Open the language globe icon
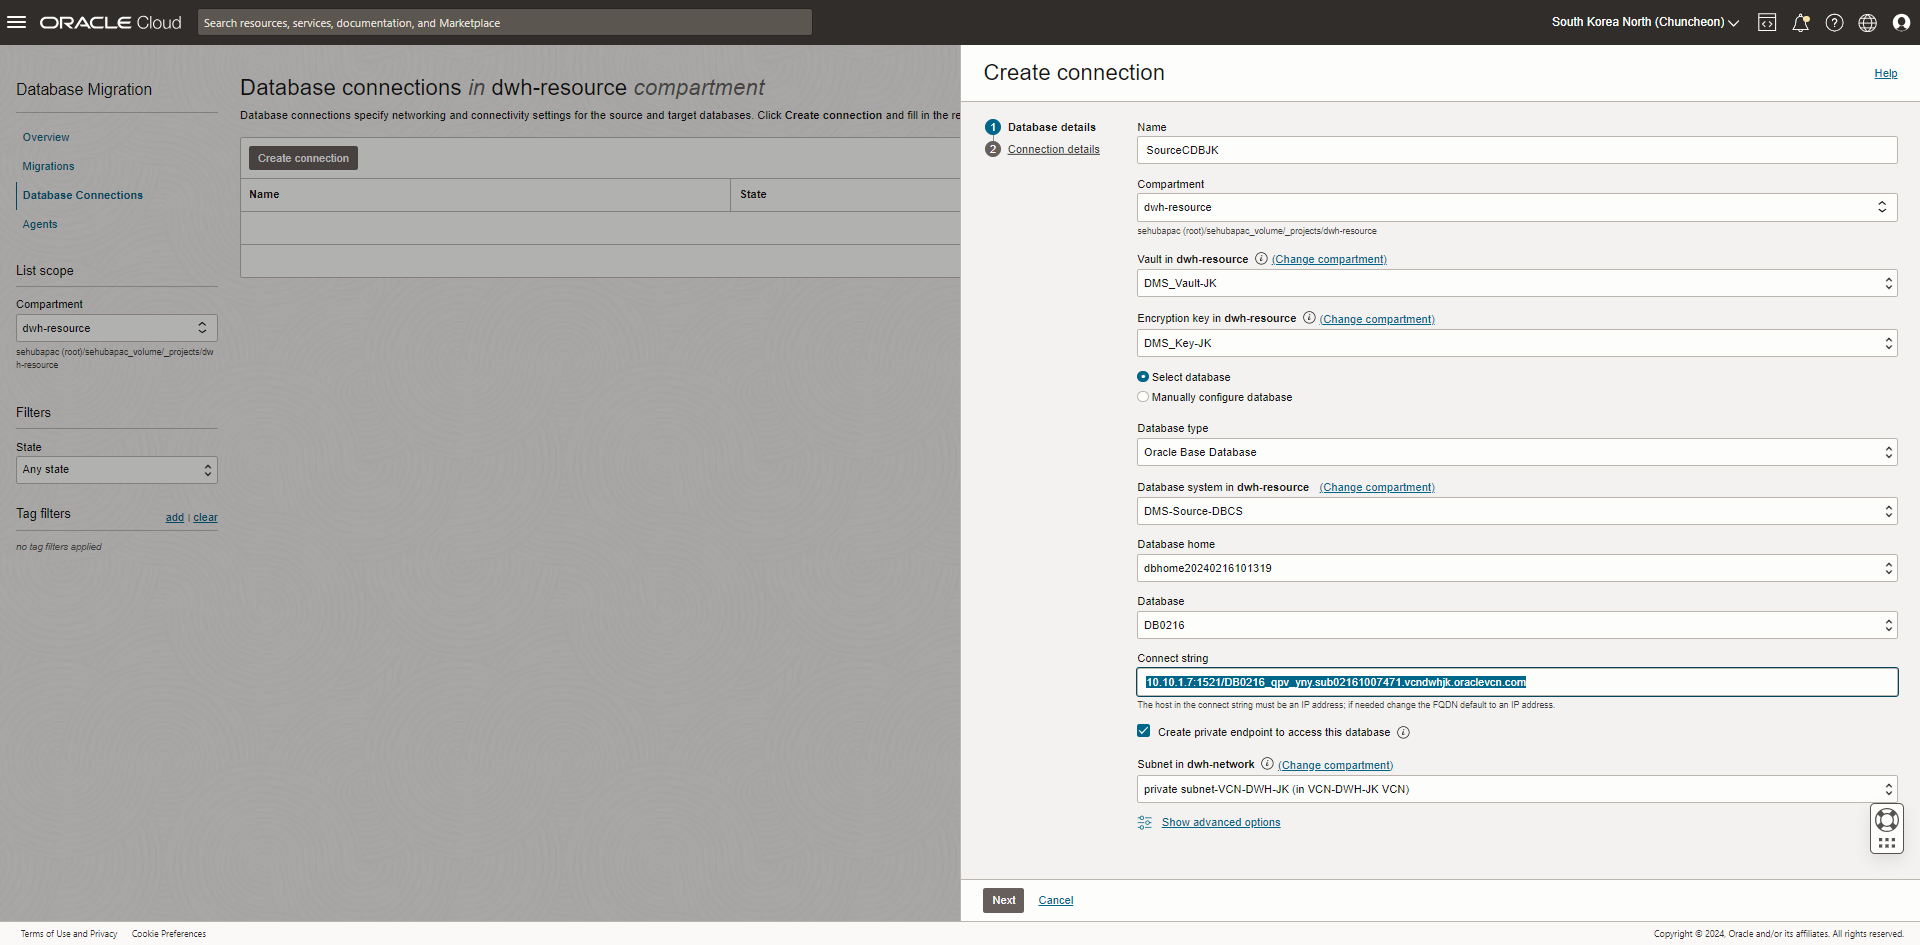This screenshot has width=1920, height=945. 1867,22
